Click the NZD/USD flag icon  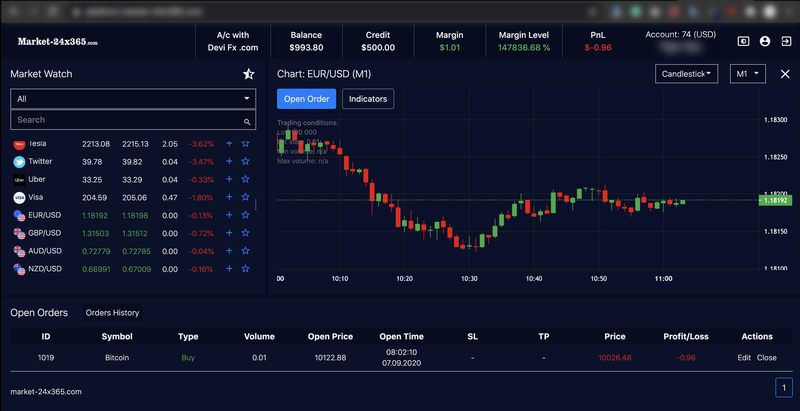coord(19,269)
